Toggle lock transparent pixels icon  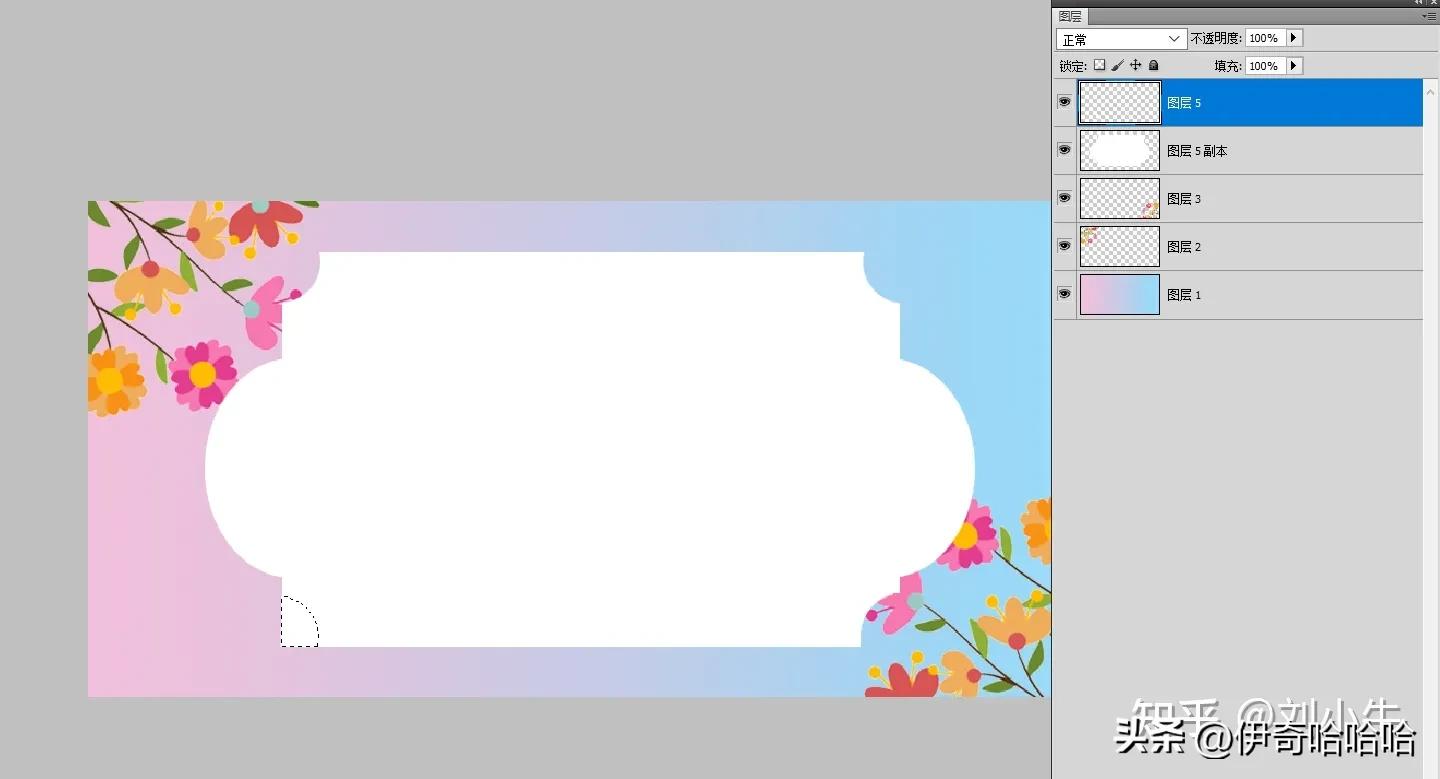coord(1099,65)
